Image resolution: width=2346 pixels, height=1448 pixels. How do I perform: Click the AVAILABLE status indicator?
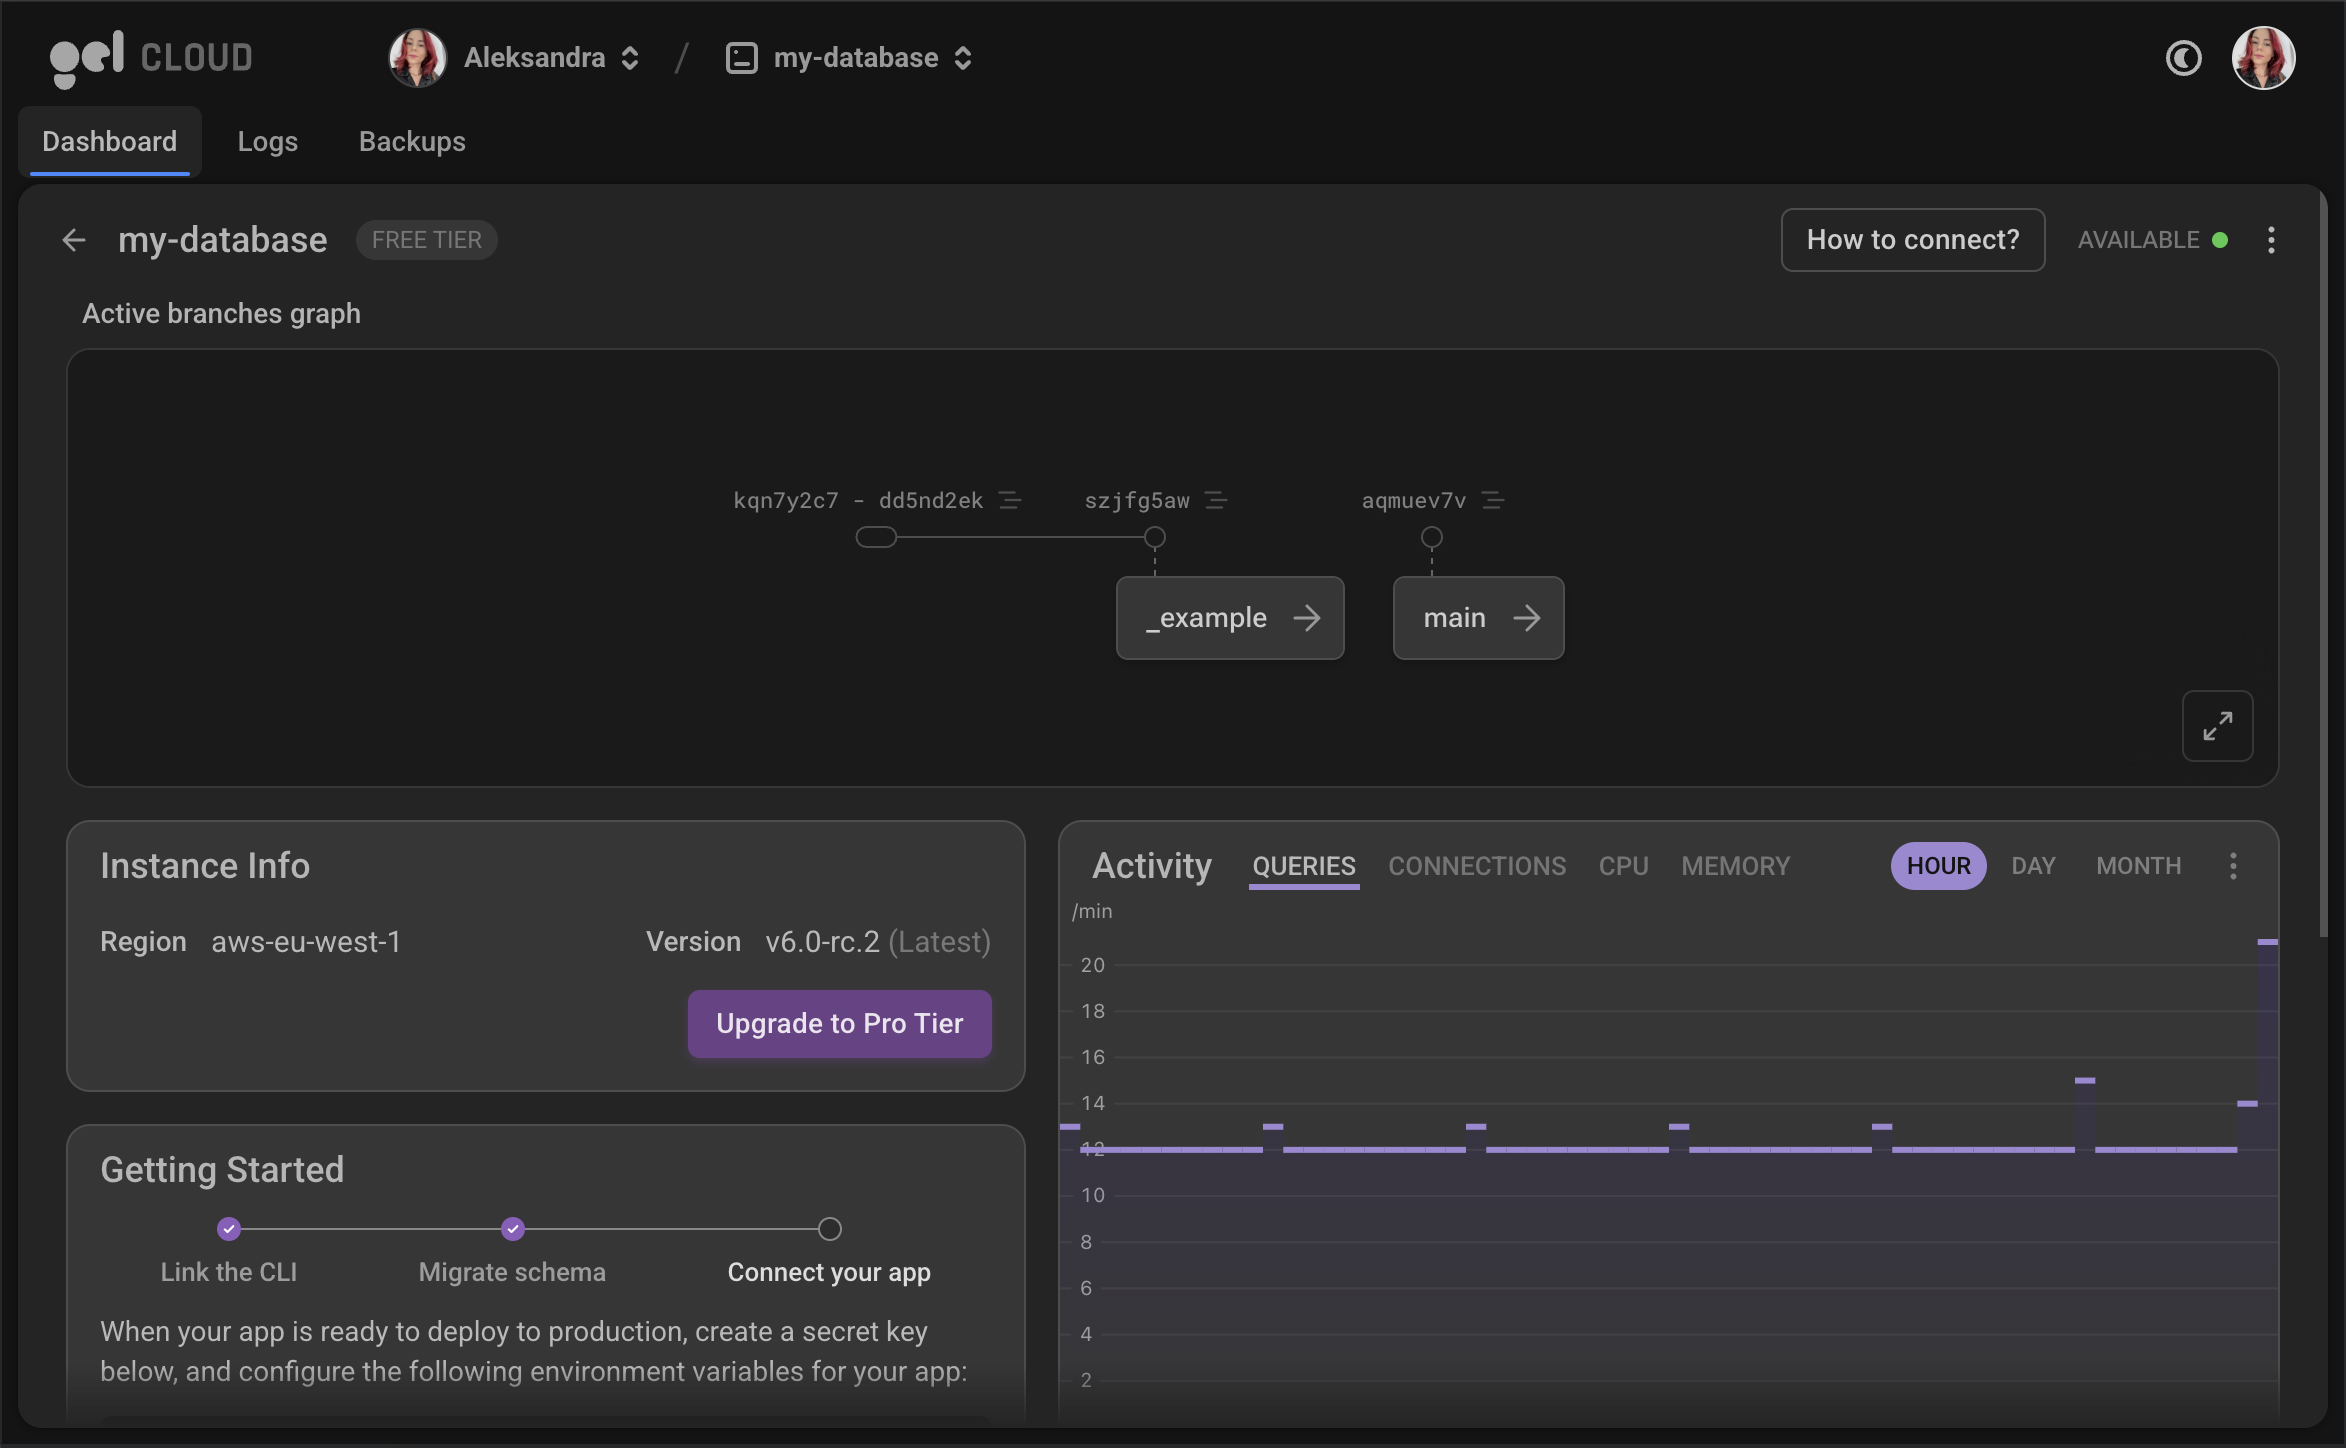pos(2152,240)
